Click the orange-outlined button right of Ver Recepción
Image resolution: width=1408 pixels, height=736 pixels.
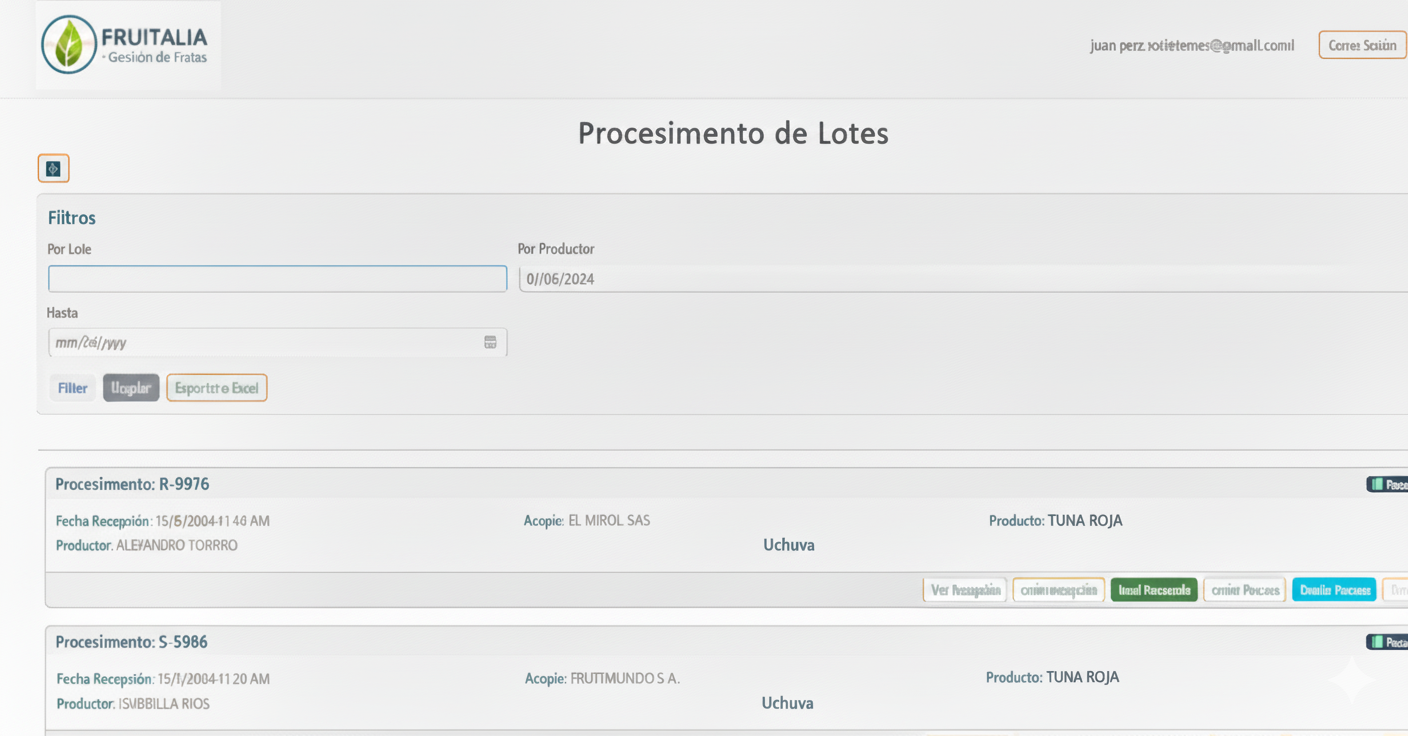[x=1058, y=590]
